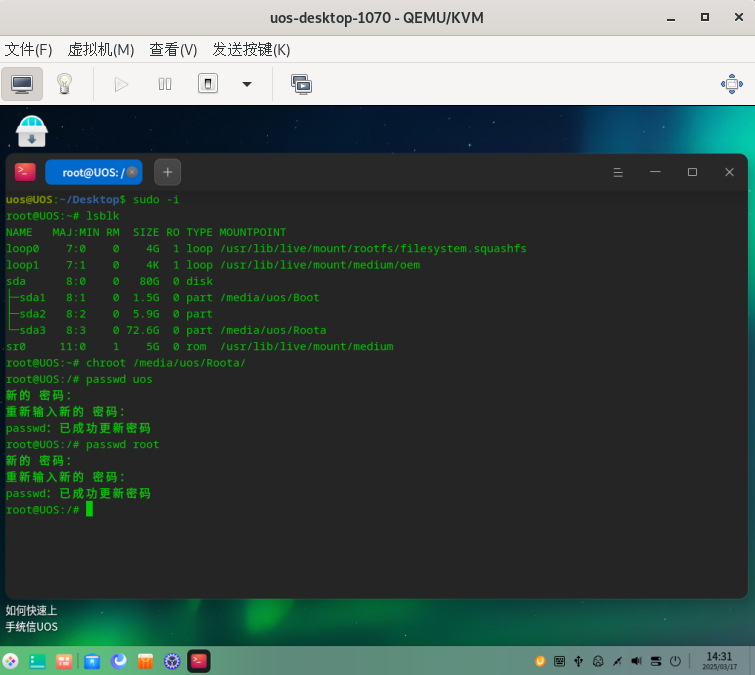Click the terminal cursor at the last prompt
This screenshot has height=675, width=755.
tap(90, 509)
